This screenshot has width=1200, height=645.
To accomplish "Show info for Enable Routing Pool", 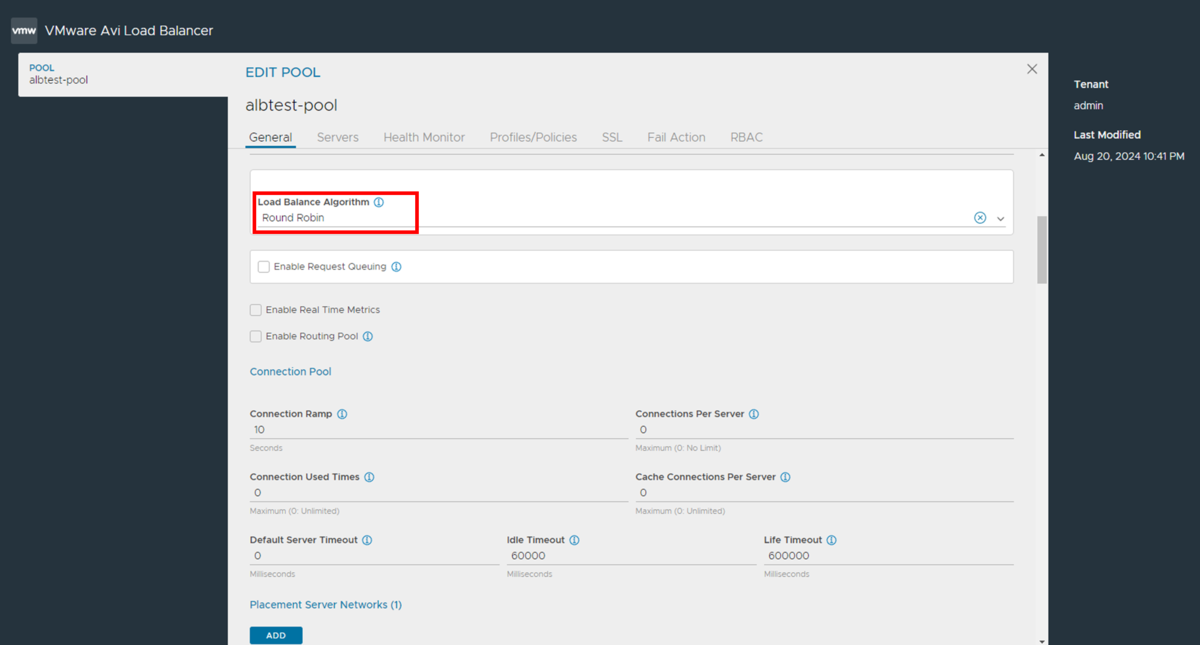I will tap(368, 337).
